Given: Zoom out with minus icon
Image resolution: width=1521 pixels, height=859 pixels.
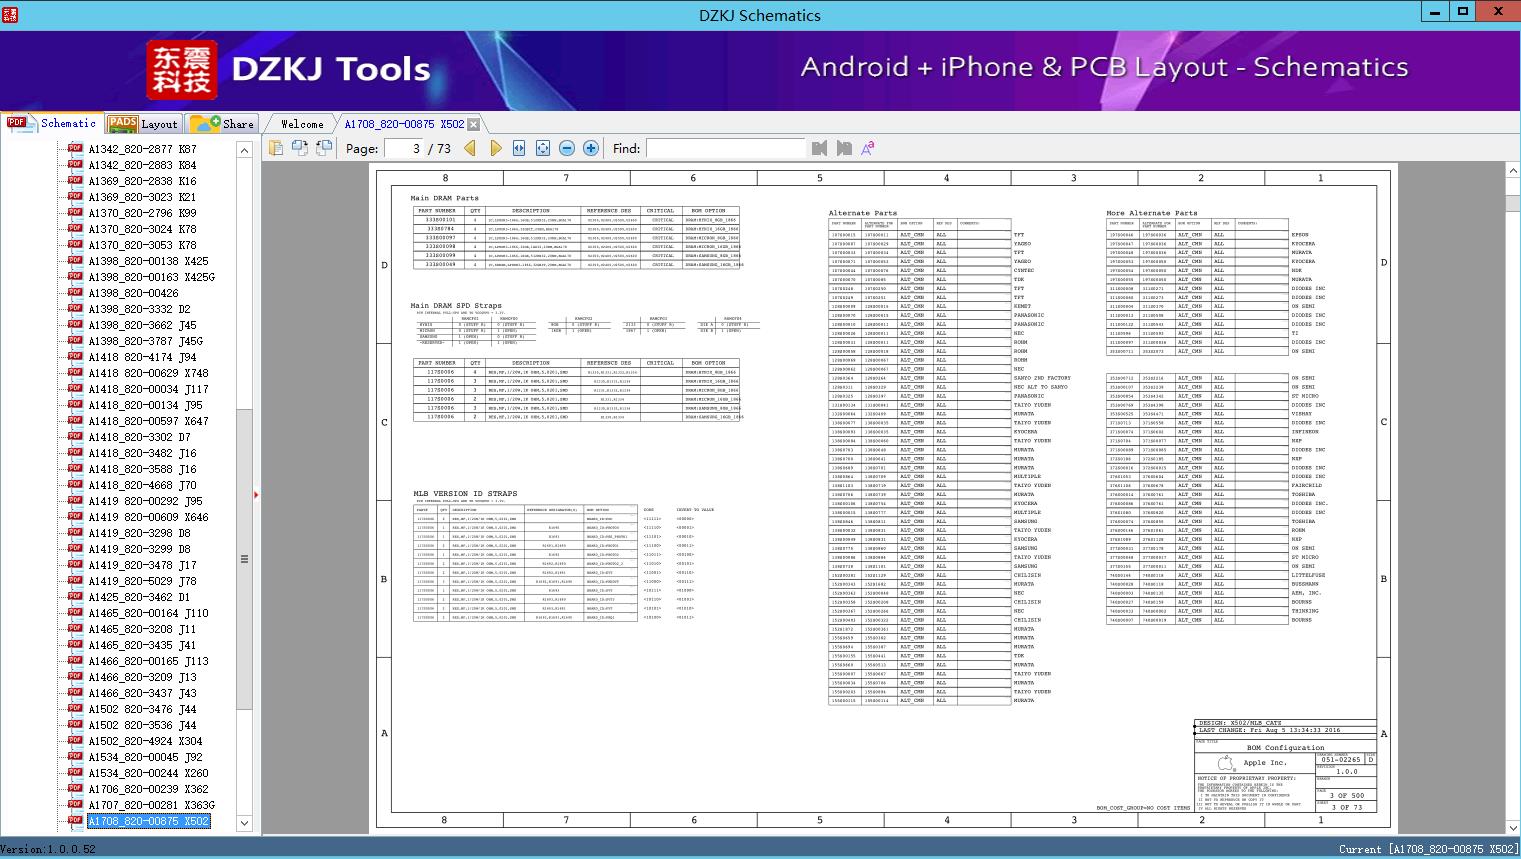Looking at the screenshot, I should coord(567,148).
